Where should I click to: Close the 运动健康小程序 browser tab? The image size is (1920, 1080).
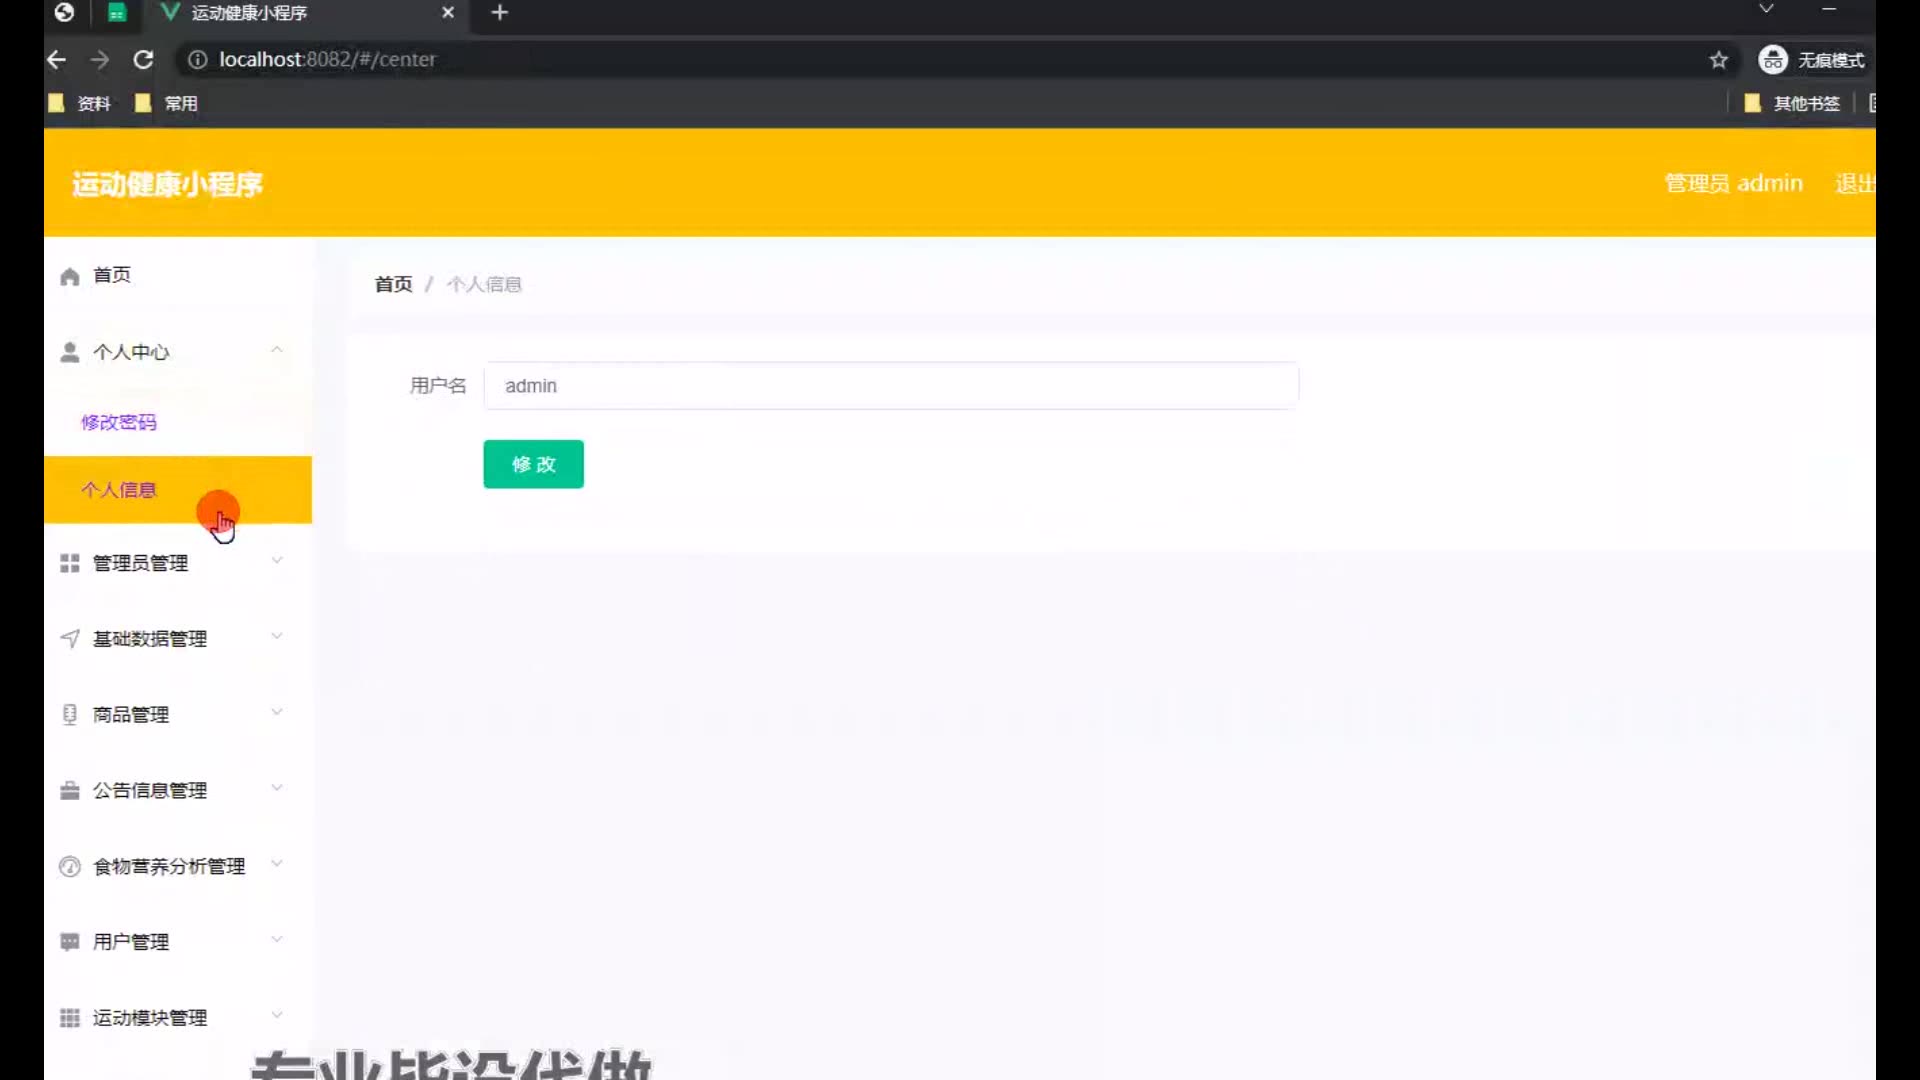[x=448, y=13]
